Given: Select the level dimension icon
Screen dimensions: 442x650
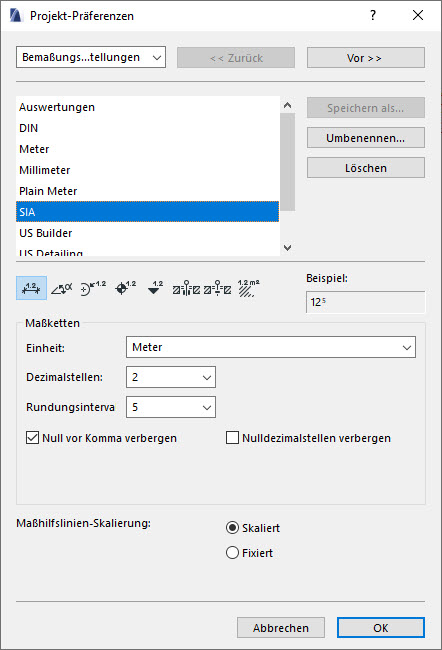Looking at the screenshot, I should (x=125, y=288).
